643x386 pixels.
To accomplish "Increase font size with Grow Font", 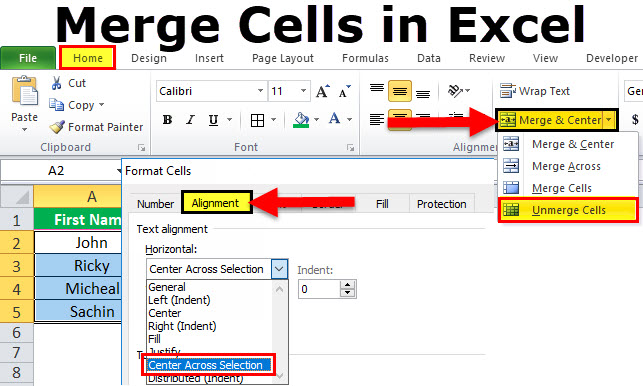I will 322,91.
